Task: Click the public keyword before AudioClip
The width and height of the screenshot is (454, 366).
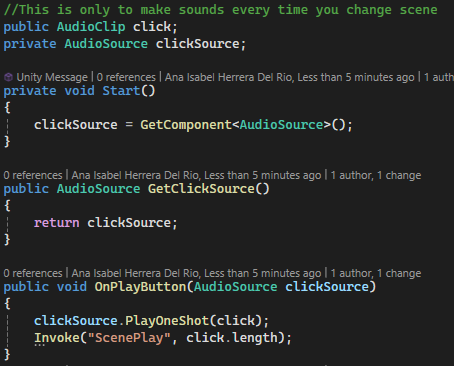Action: [x=26, y=27]
